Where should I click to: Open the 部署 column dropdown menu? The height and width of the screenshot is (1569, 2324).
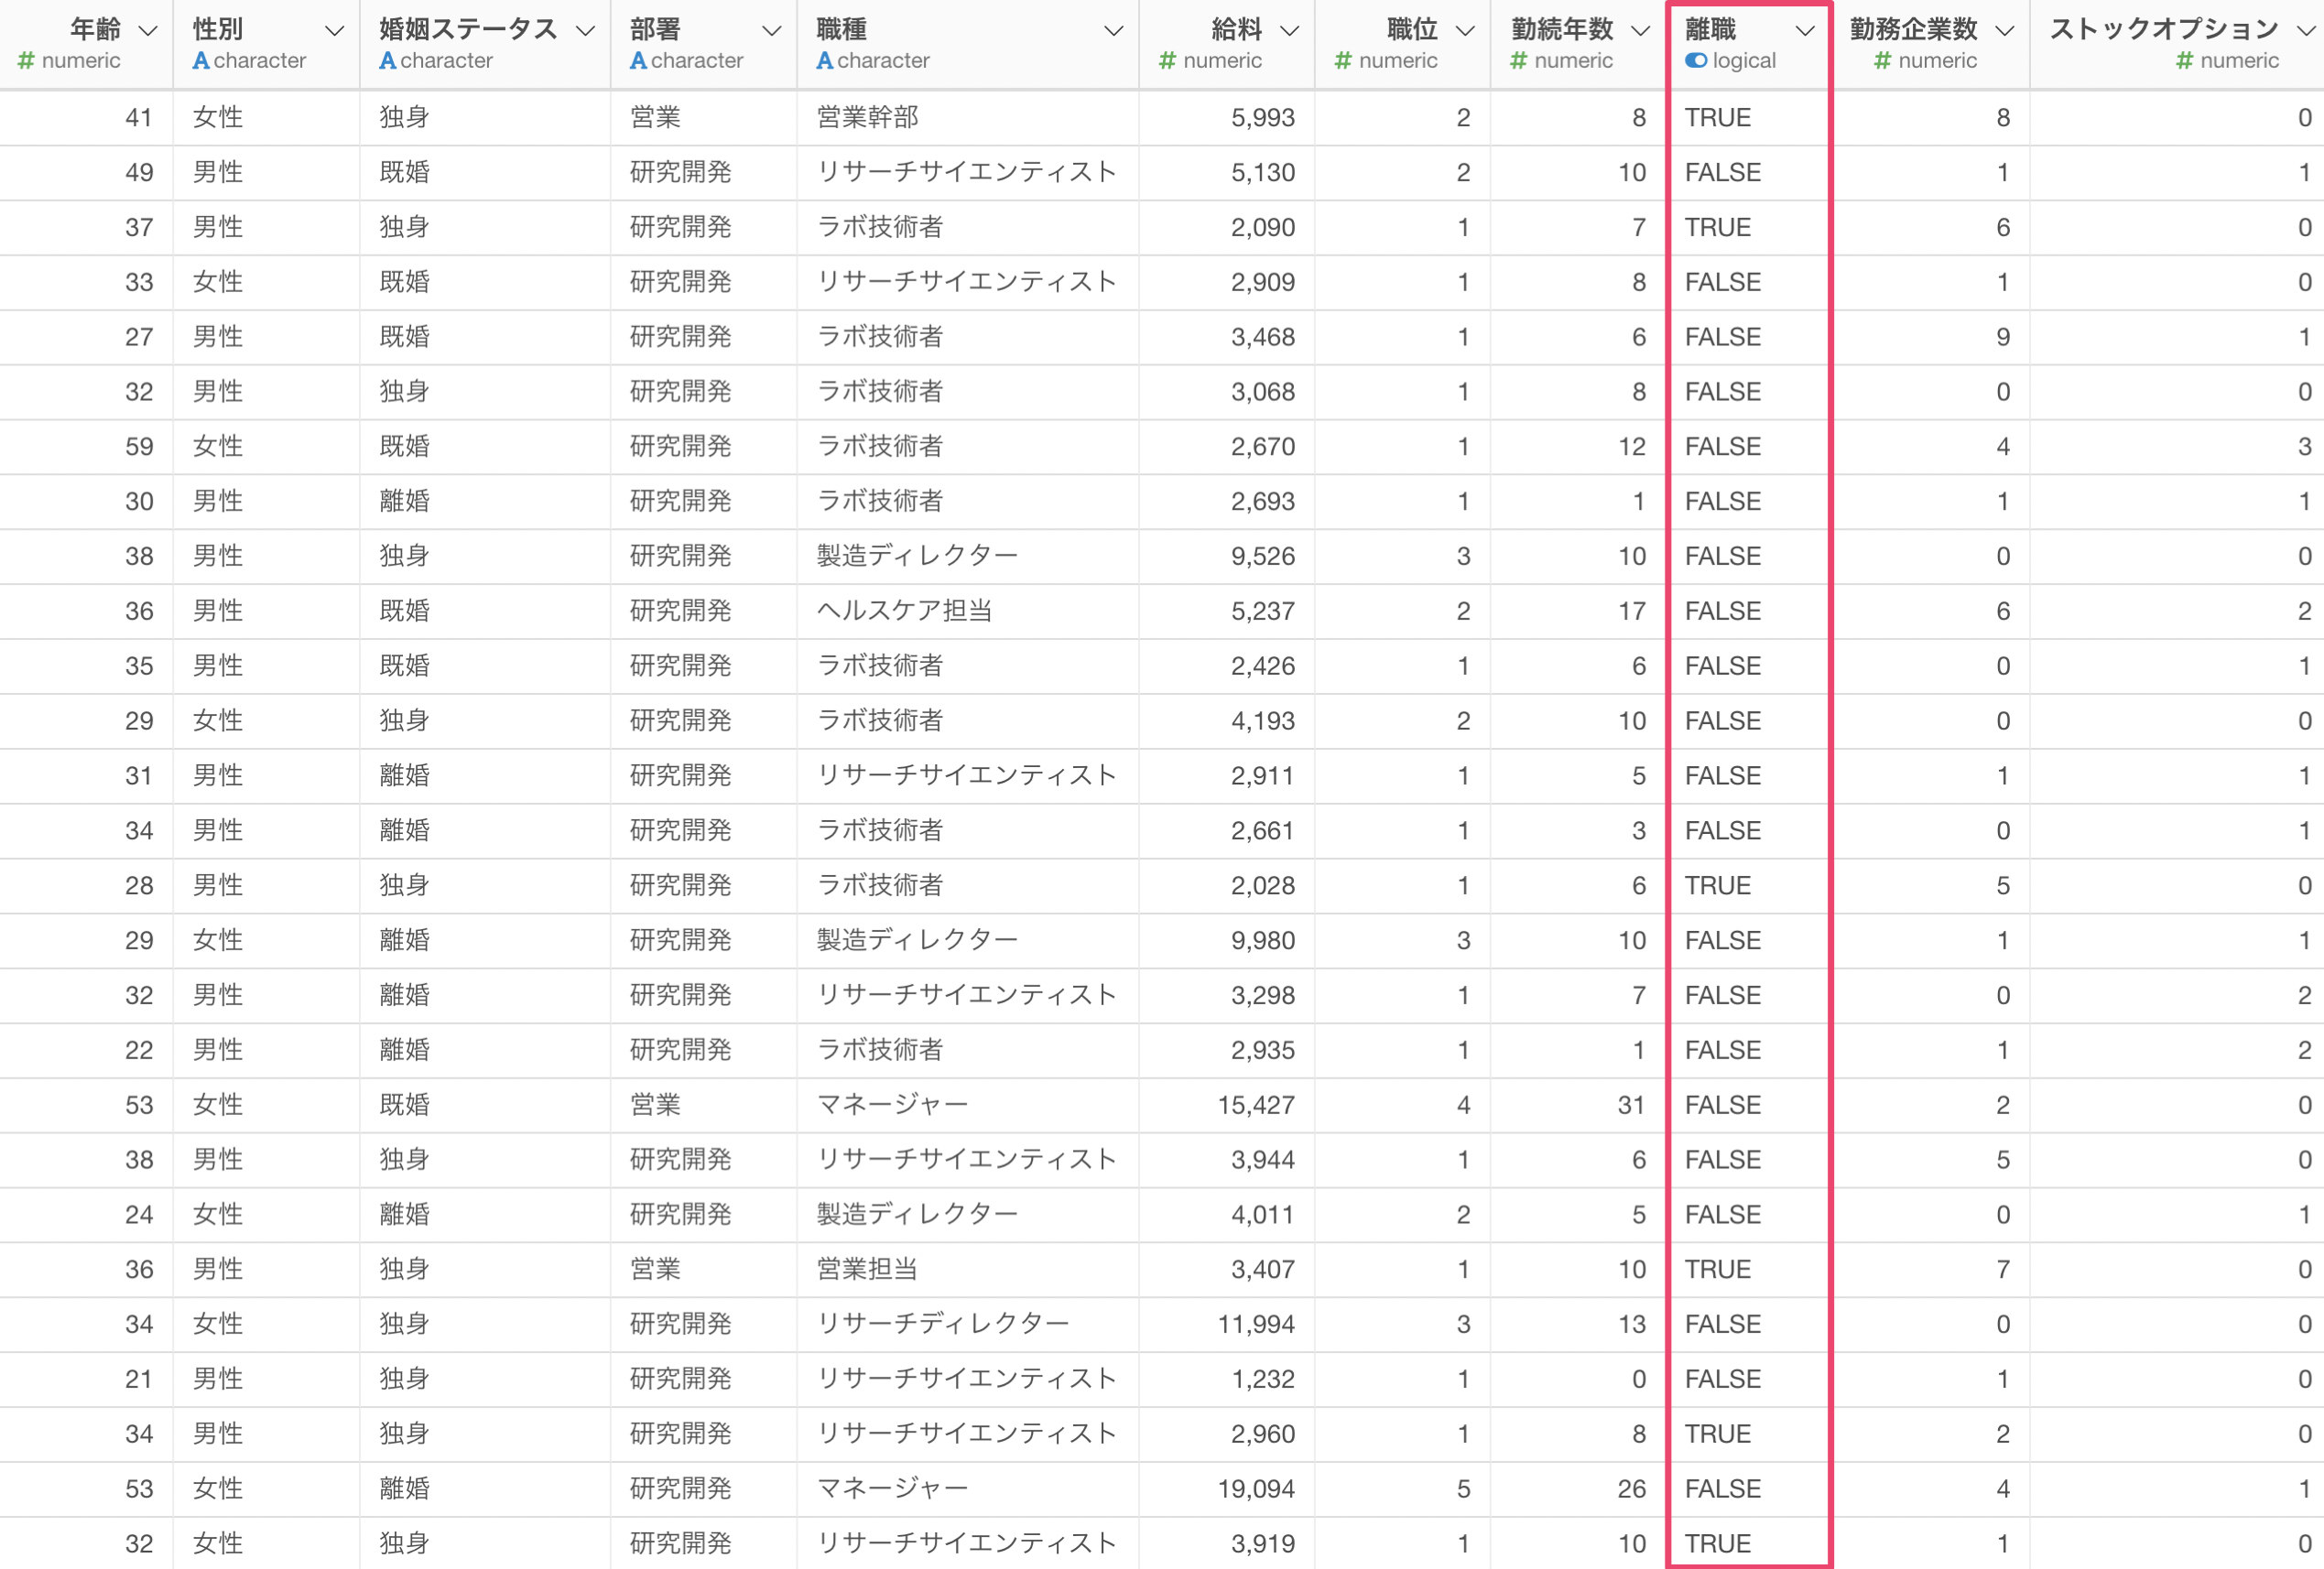pos(772,31)
